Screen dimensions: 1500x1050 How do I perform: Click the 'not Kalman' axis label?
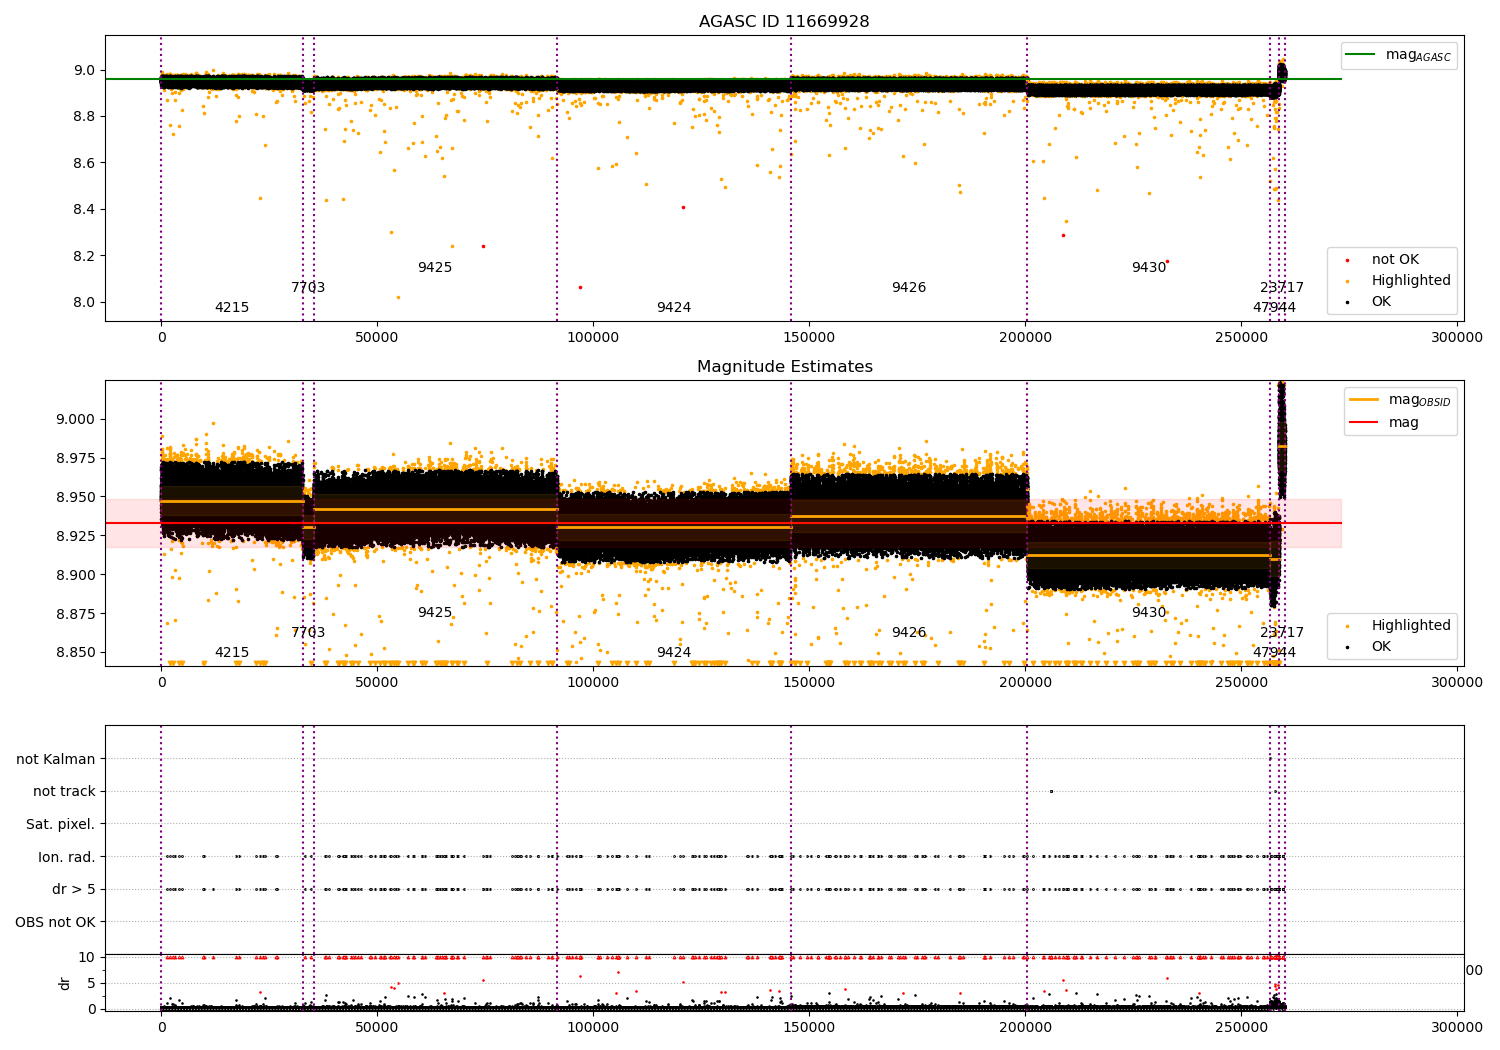(x=56, y=759)
